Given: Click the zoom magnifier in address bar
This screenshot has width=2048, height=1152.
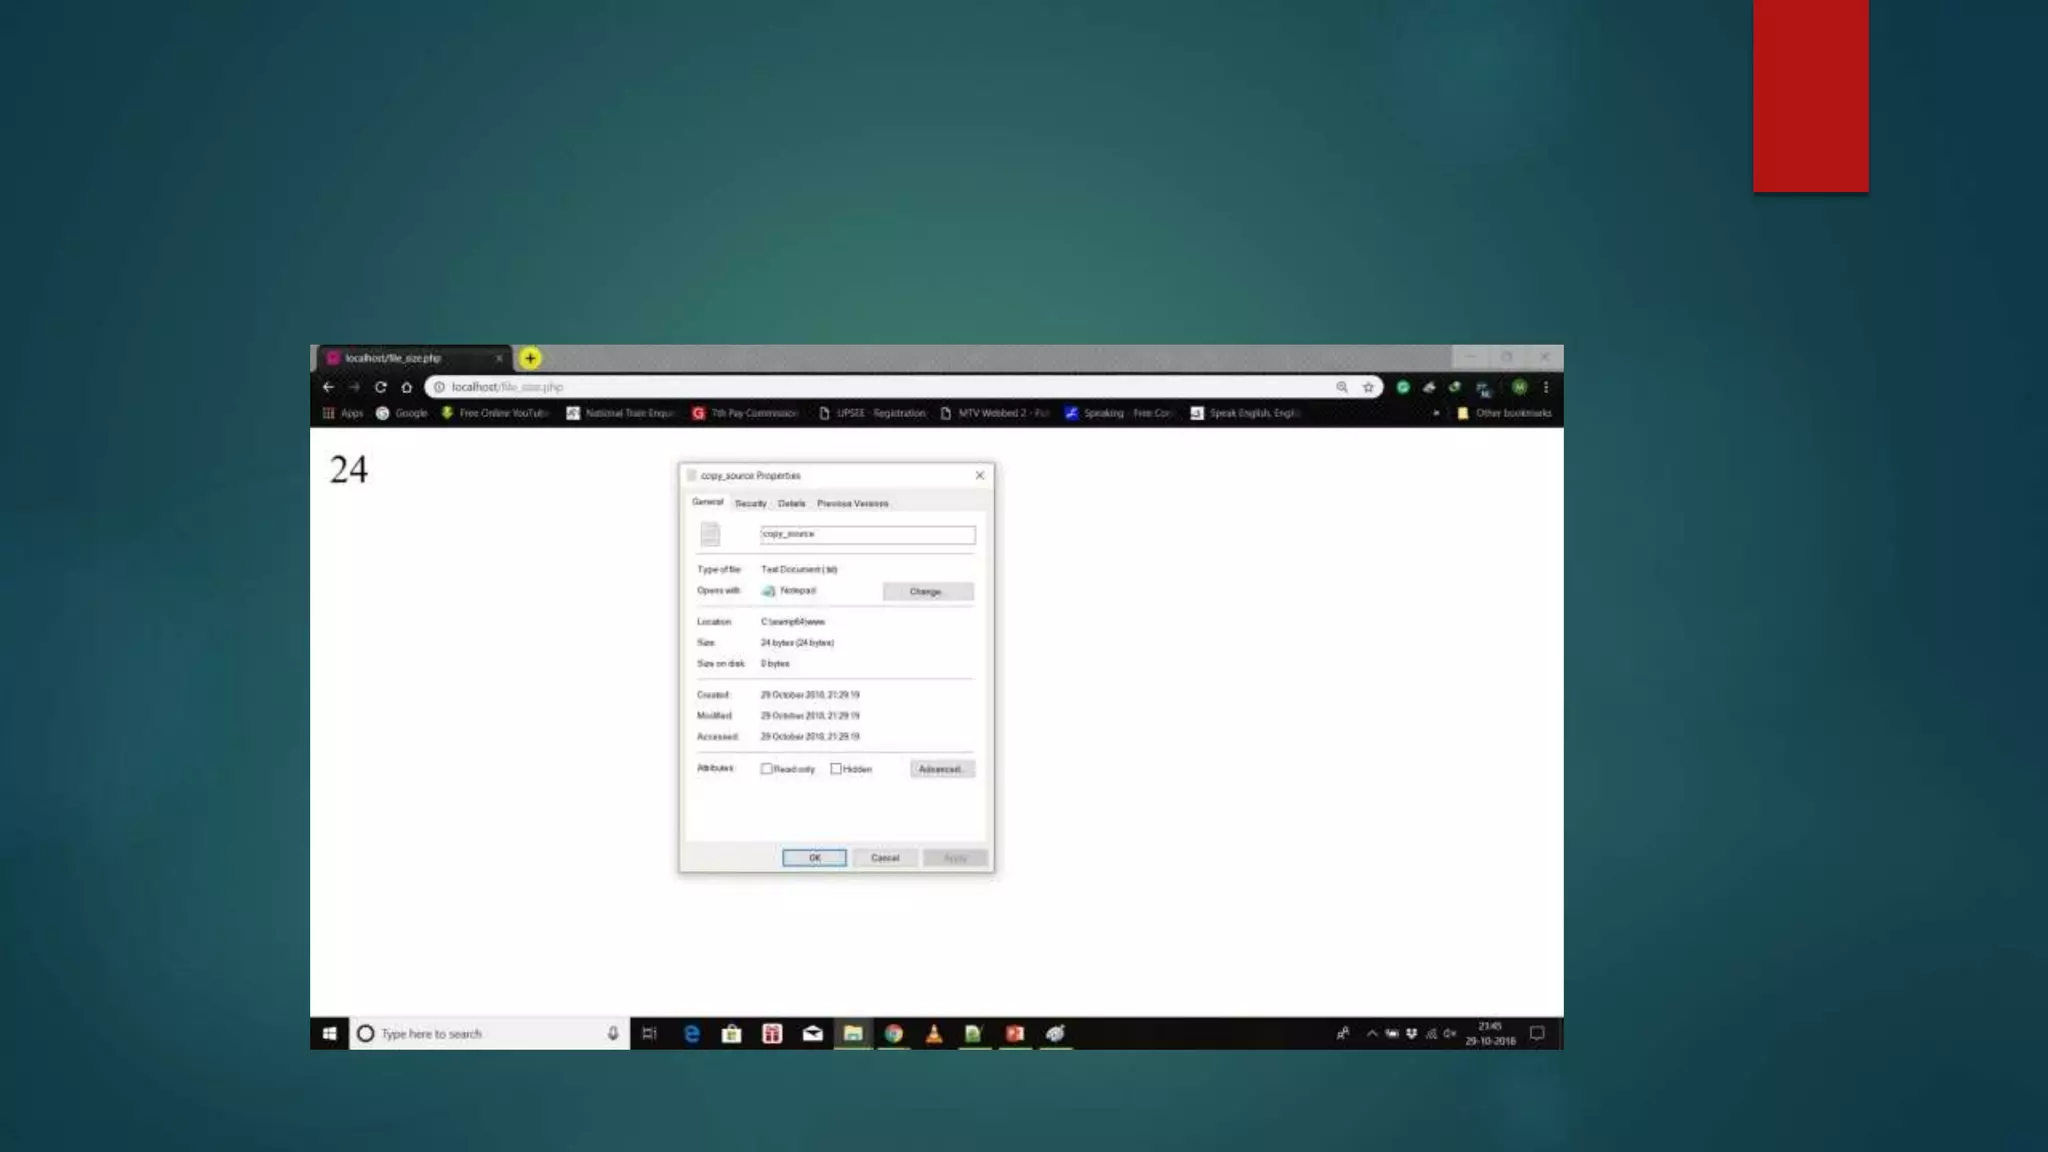Looking at the screenshot, I should [1342, 387].
